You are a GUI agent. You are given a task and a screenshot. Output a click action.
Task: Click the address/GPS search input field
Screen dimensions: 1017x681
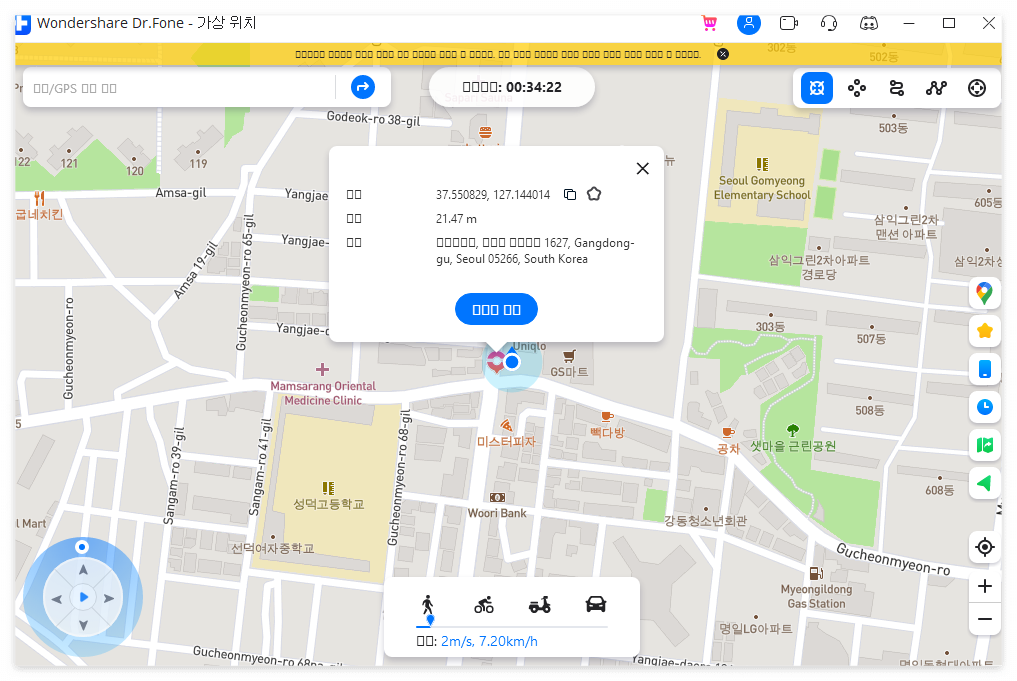click(x=180, y=88)
